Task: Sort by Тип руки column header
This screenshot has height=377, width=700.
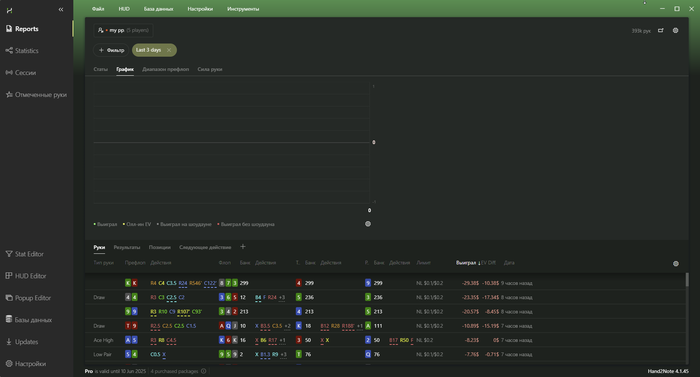Action: tap(104, 263)
